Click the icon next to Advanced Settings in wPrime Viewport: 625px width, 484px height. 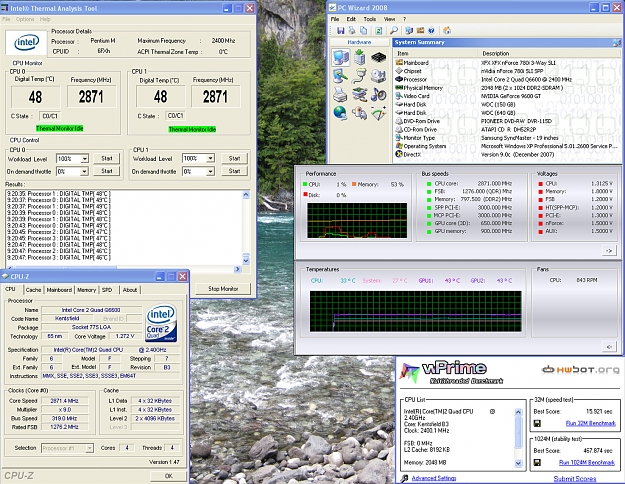click(405, 478)
